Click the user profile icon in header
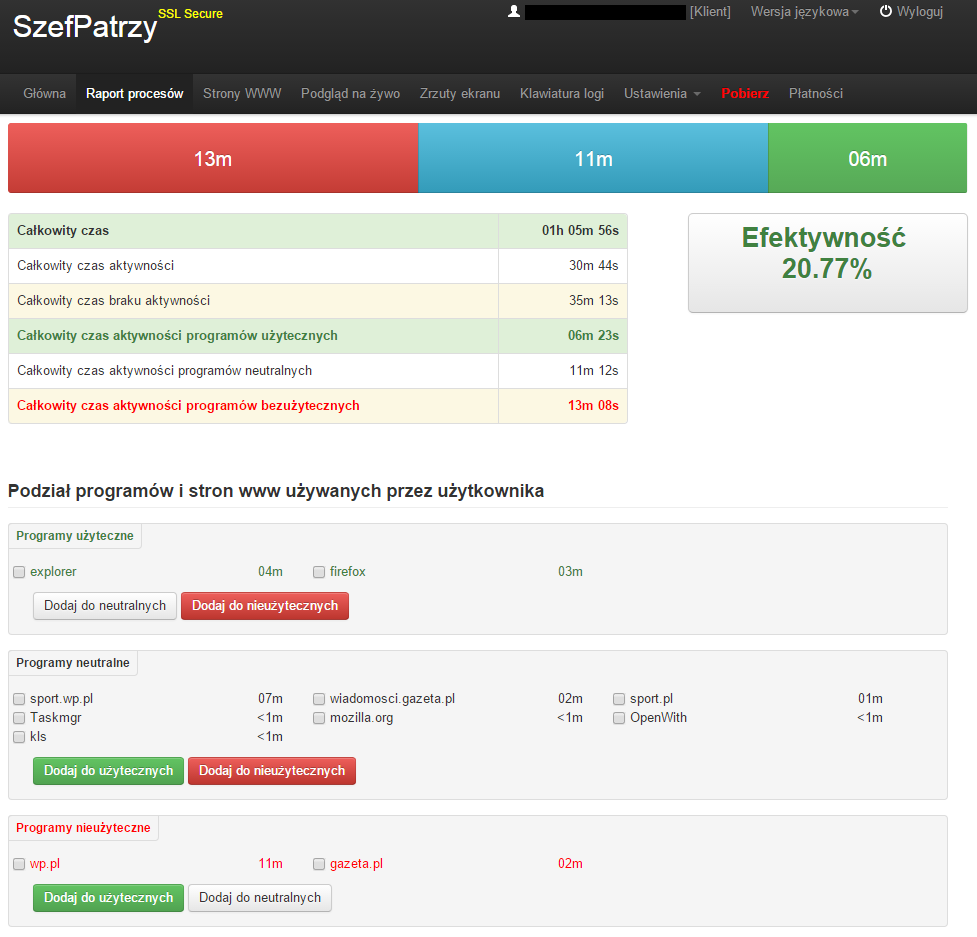 (513, 11)
